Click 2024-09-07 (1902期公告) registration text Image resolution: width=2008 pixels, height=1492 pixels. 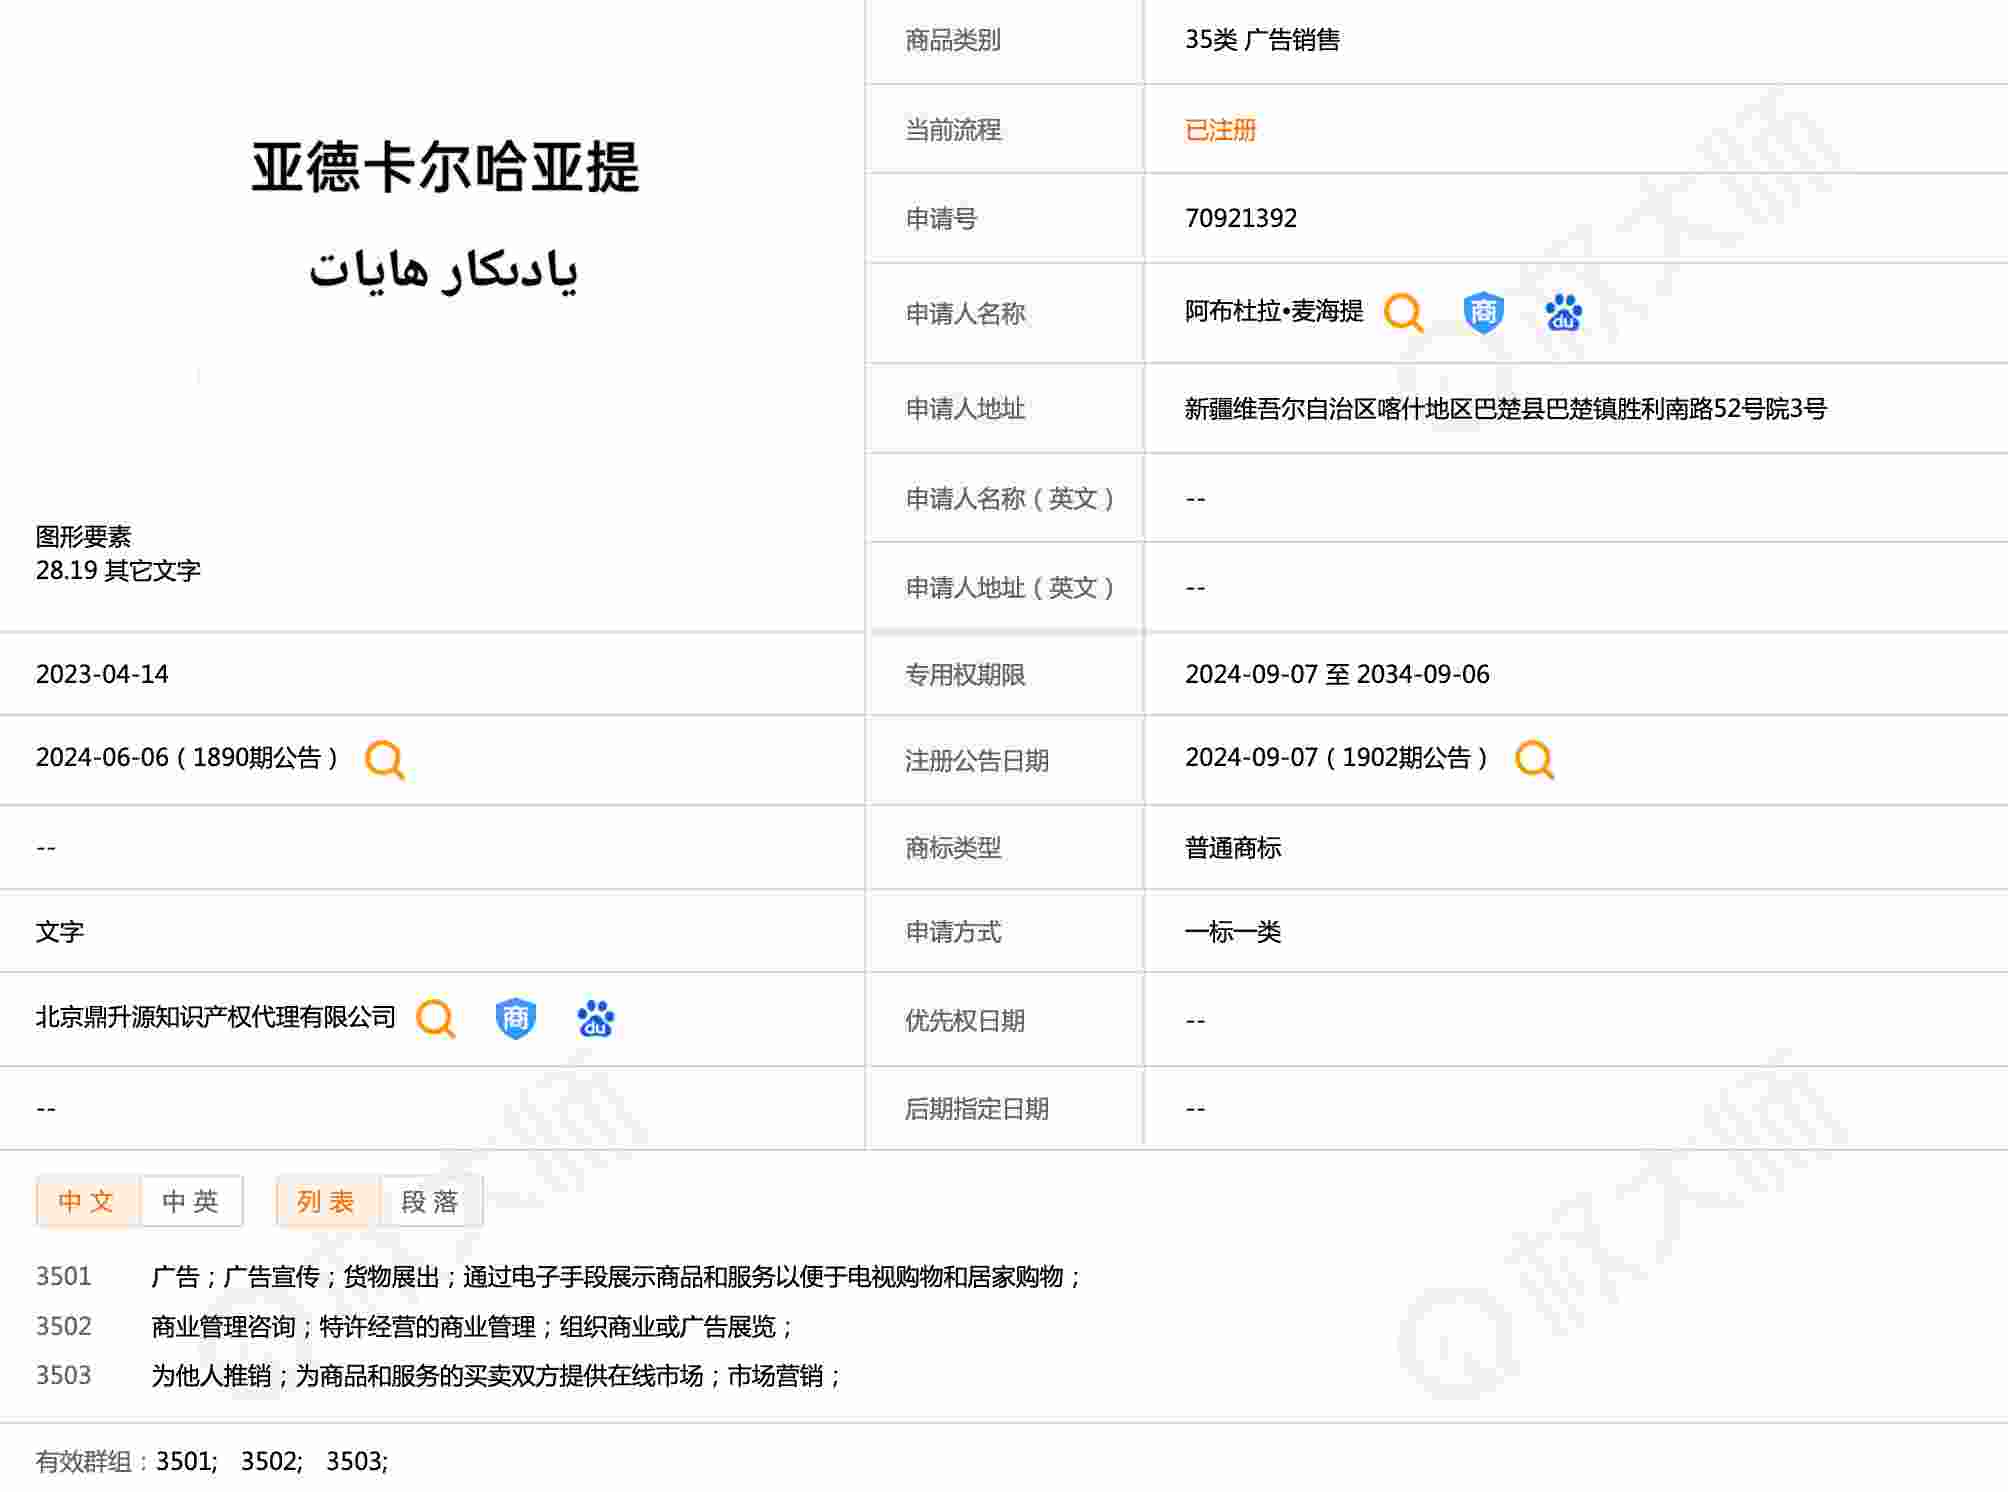(1336, 758)
